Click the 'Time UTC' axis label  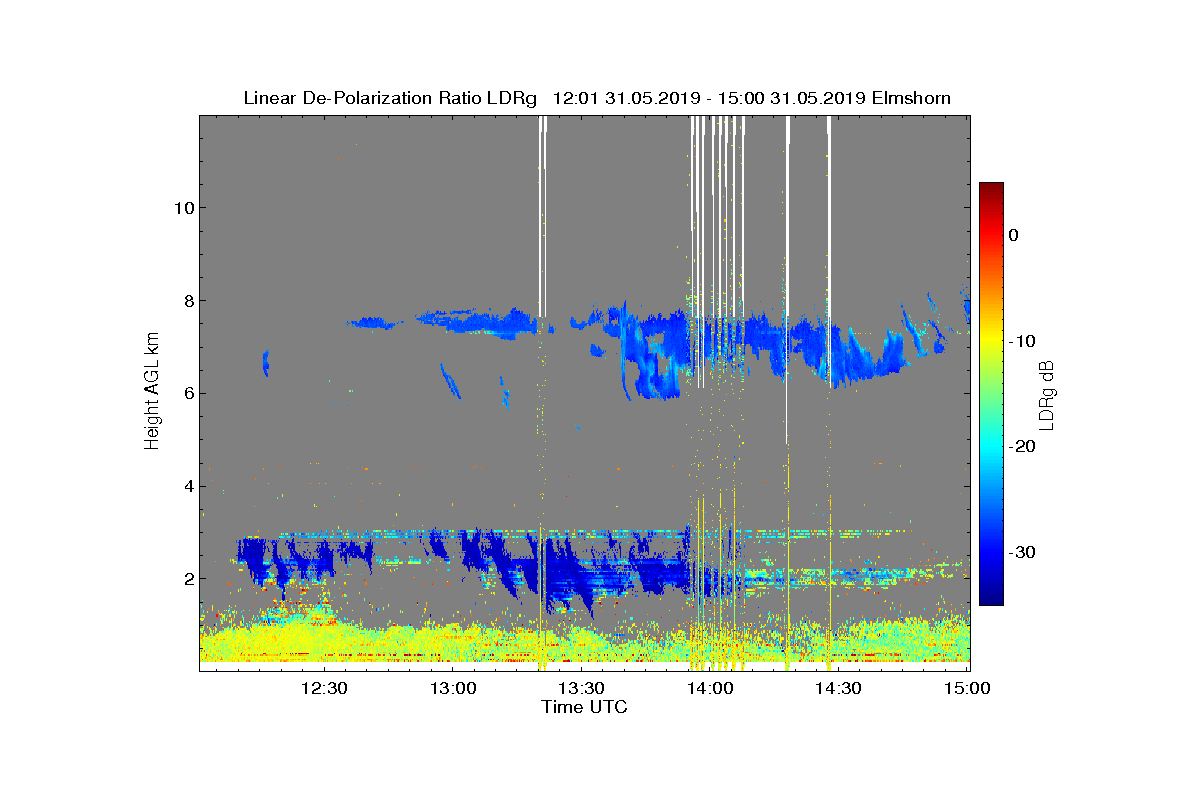tap(585, 707)
